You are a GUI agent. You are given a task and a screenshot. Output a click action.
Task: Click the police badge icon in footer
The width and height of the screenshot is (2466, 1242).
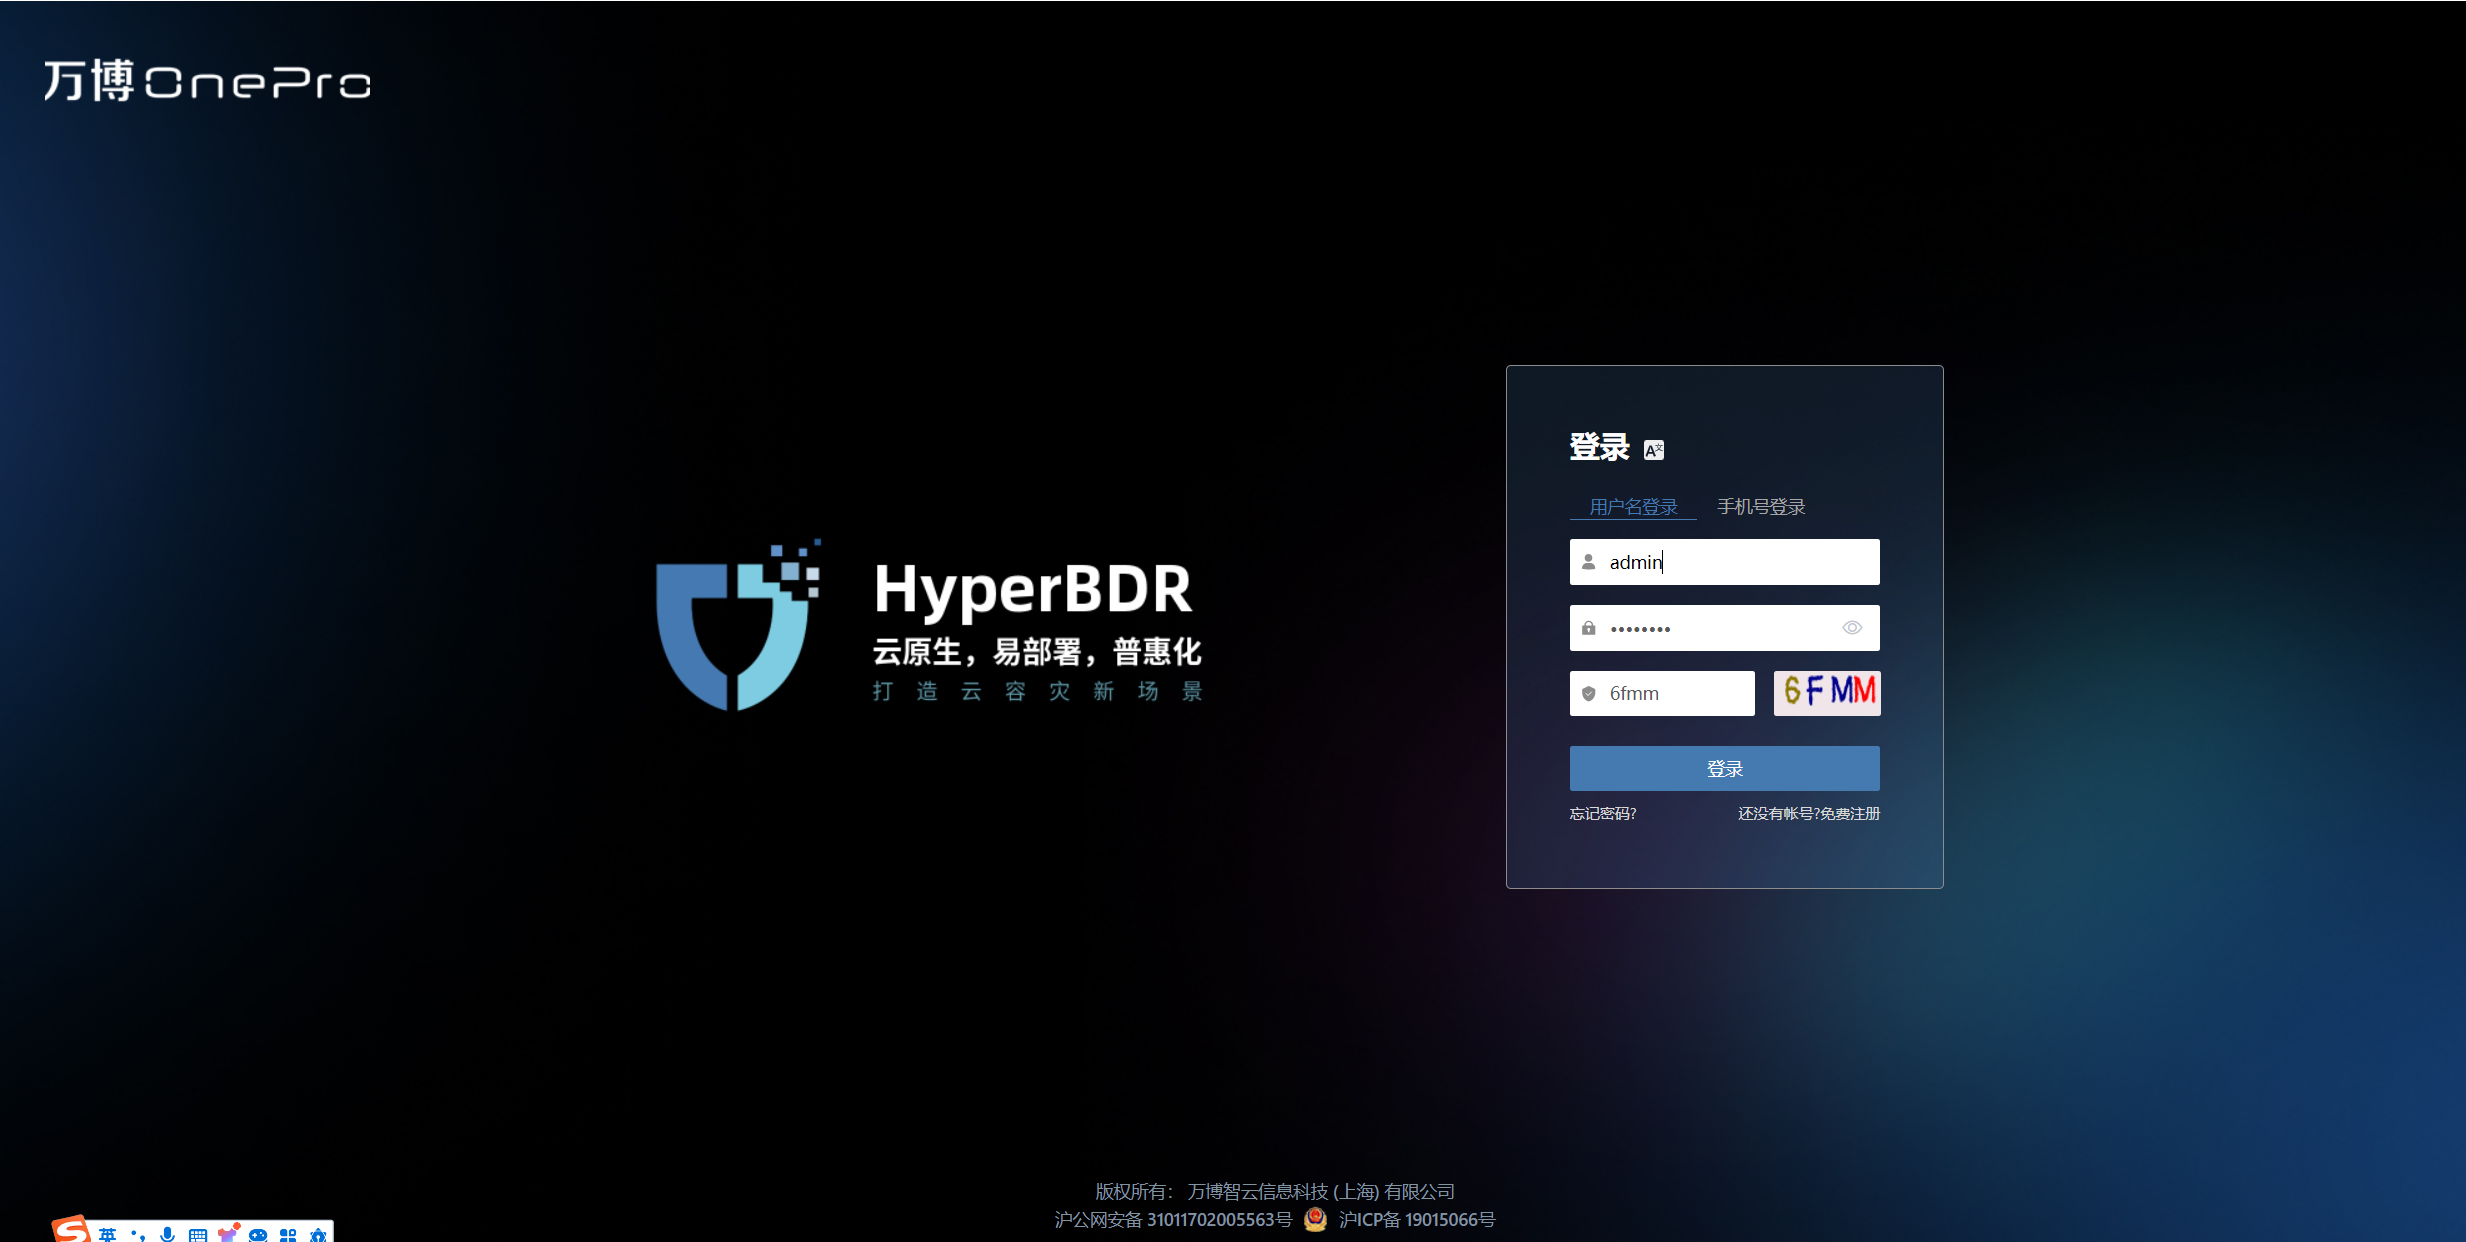click(x=1316, y=1219)
